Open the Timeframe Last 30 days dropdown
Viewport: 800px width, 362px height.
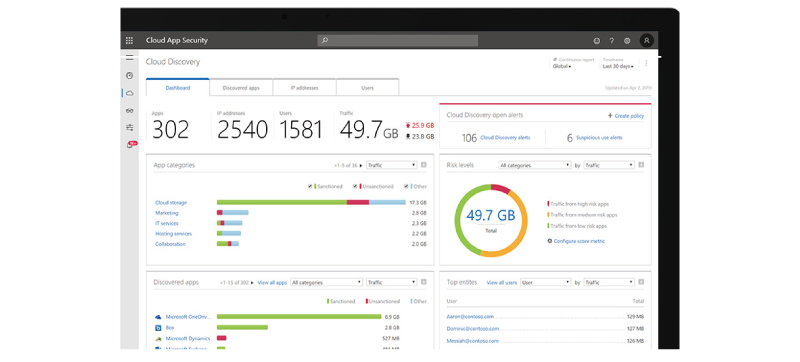tap(618, 66)
